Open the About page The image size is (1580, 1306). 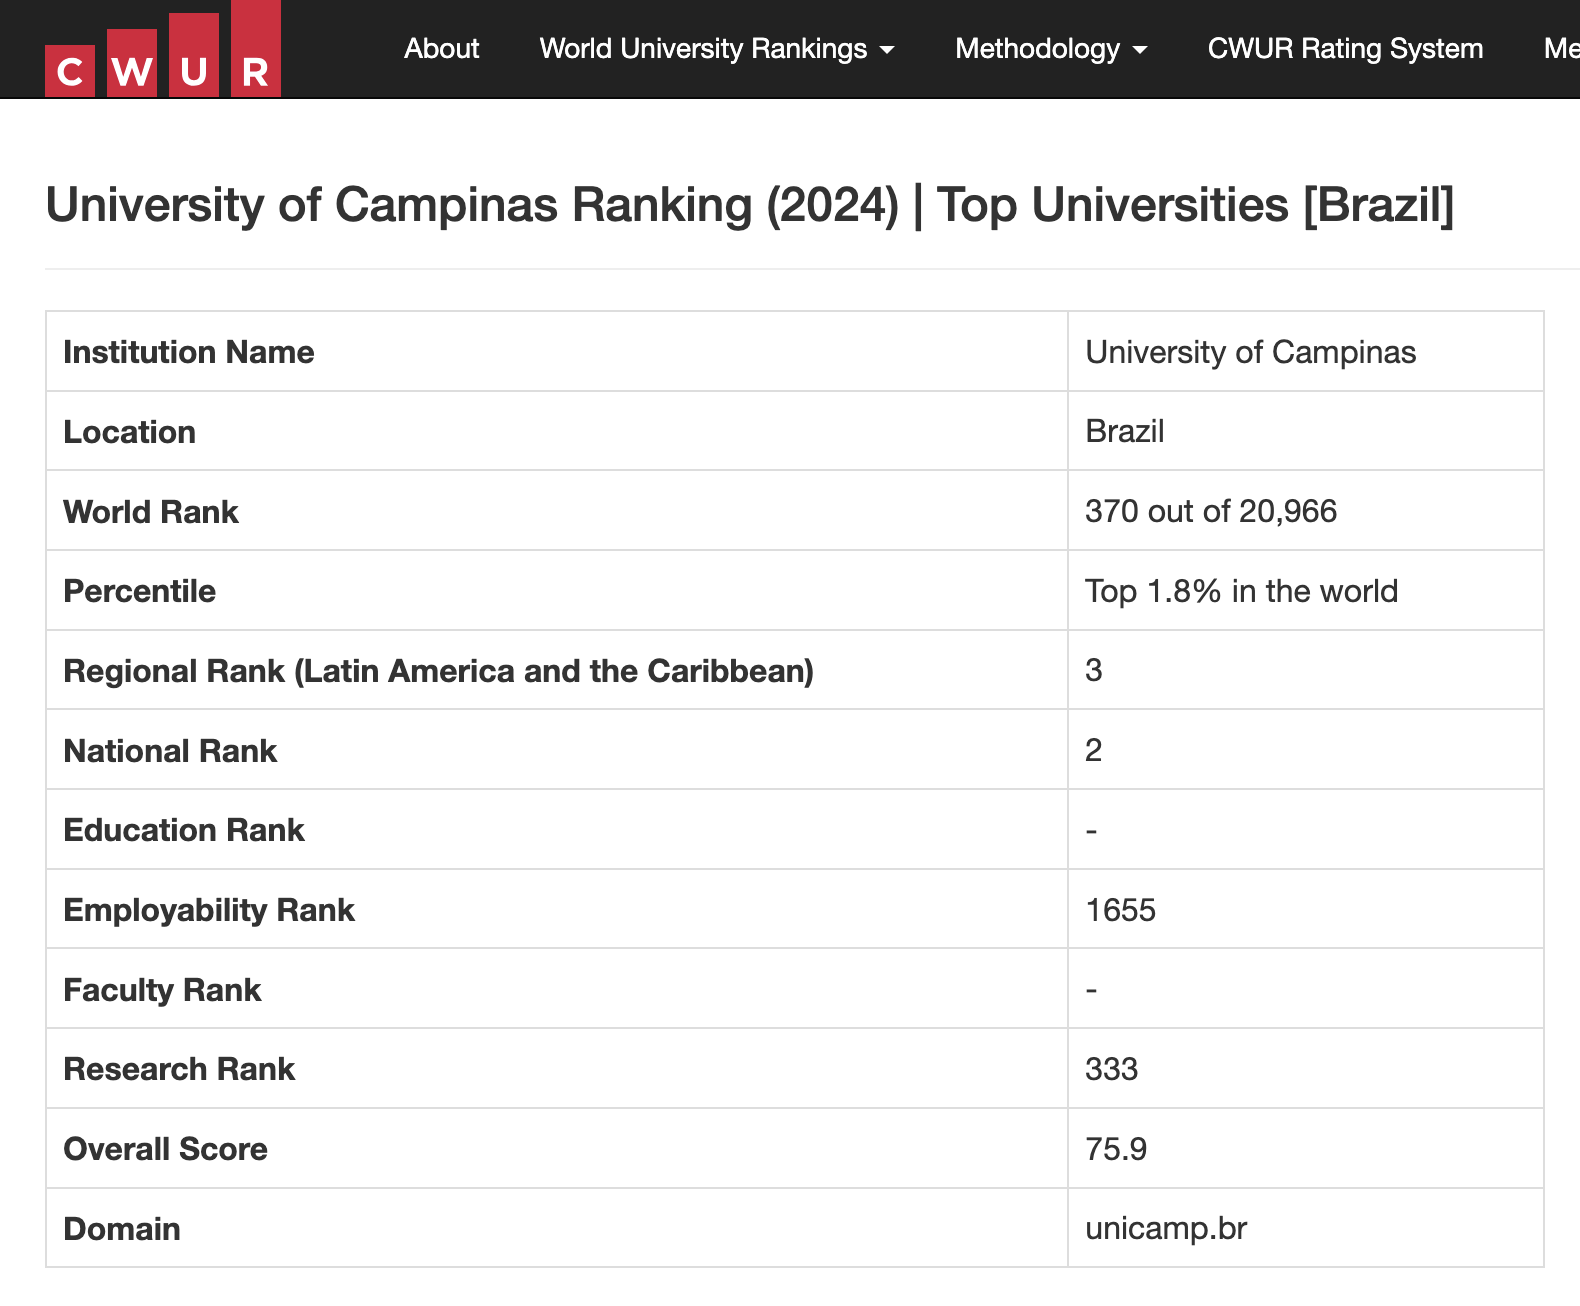(441, 48)
